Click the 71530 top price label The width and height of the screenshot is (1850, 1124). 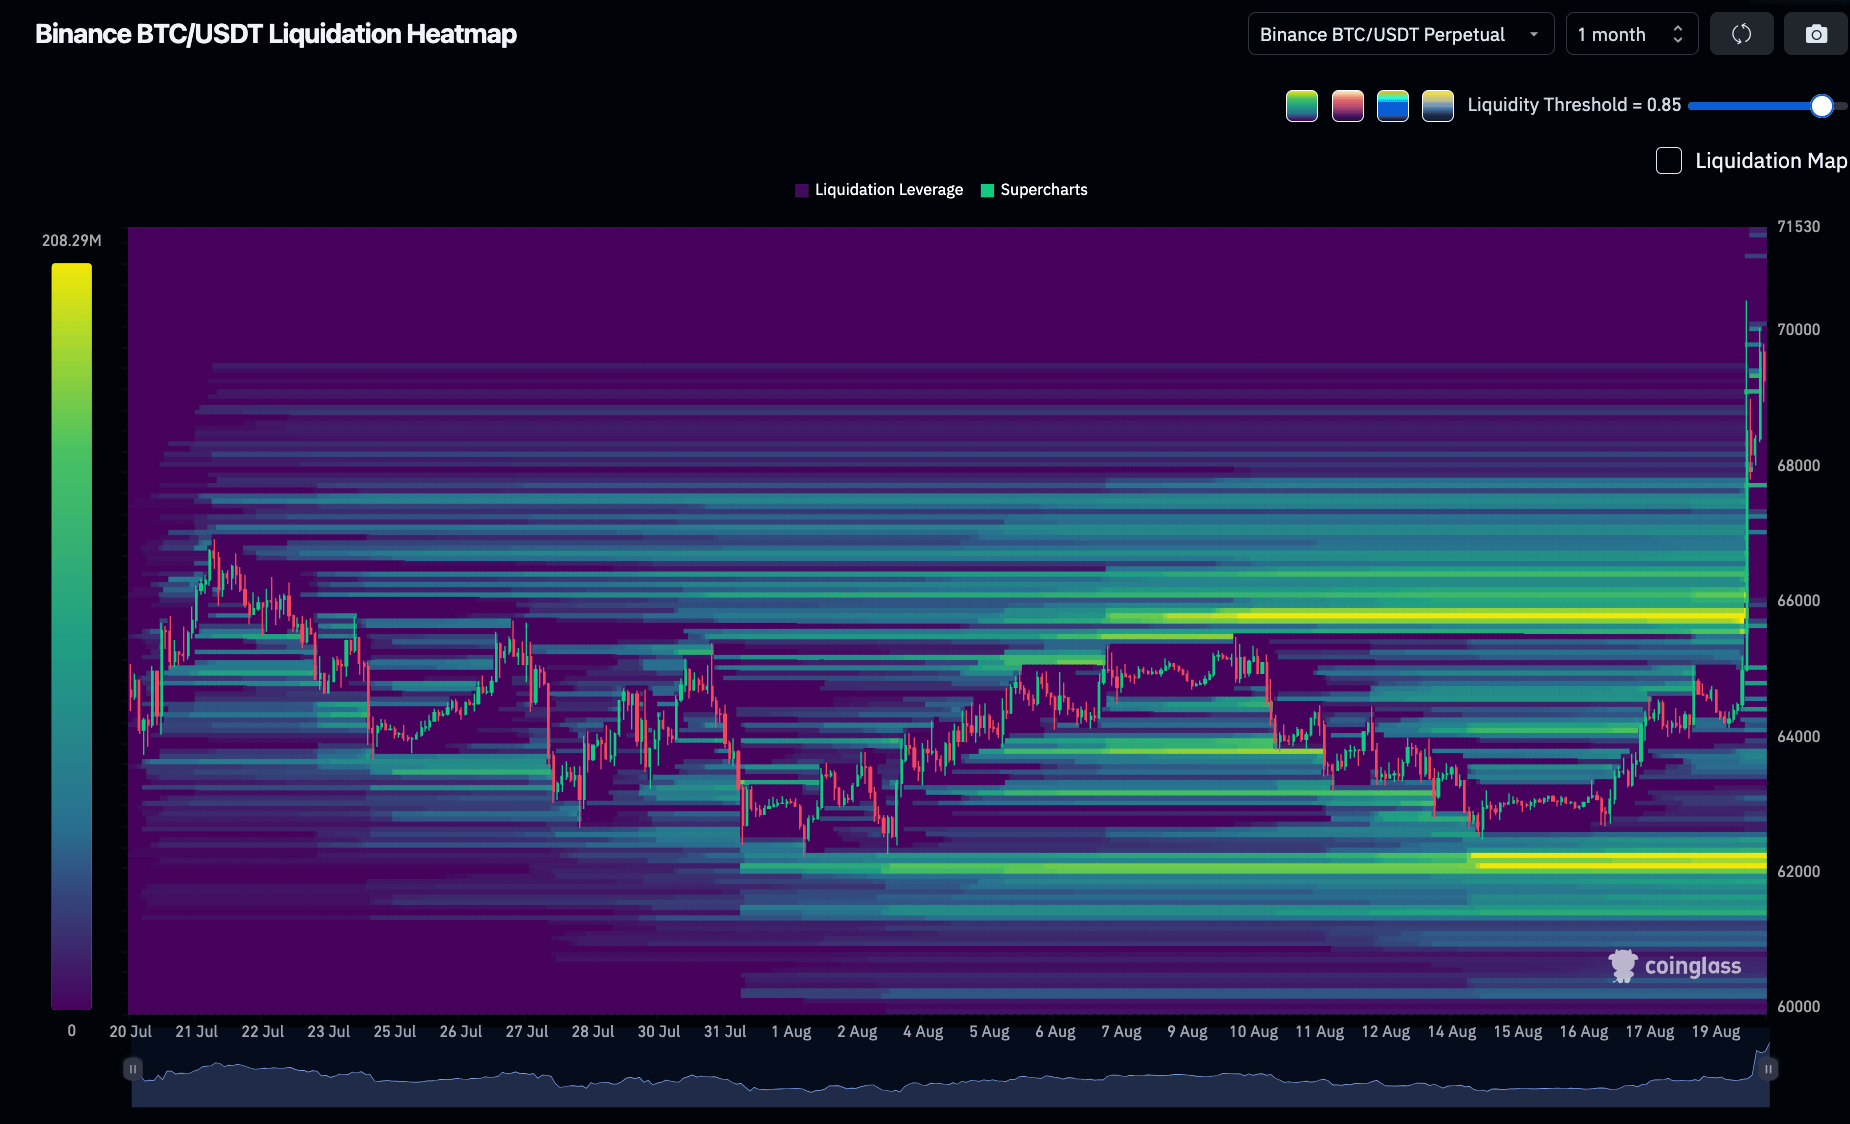tap(1799, 227)
